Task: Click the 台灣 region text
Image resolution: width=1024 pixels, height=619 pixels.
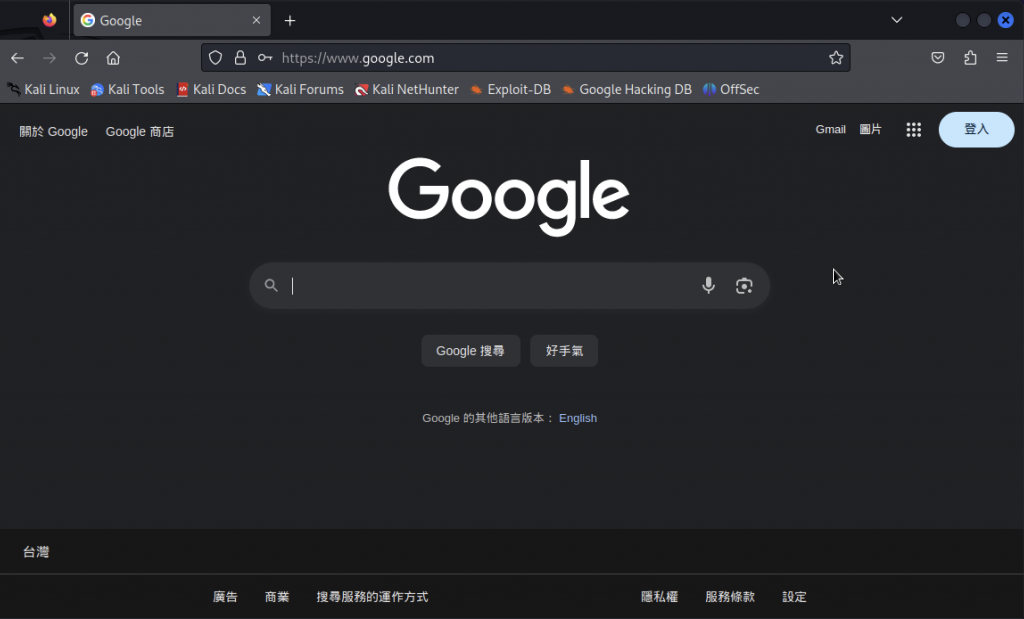Action: point(36,552)
